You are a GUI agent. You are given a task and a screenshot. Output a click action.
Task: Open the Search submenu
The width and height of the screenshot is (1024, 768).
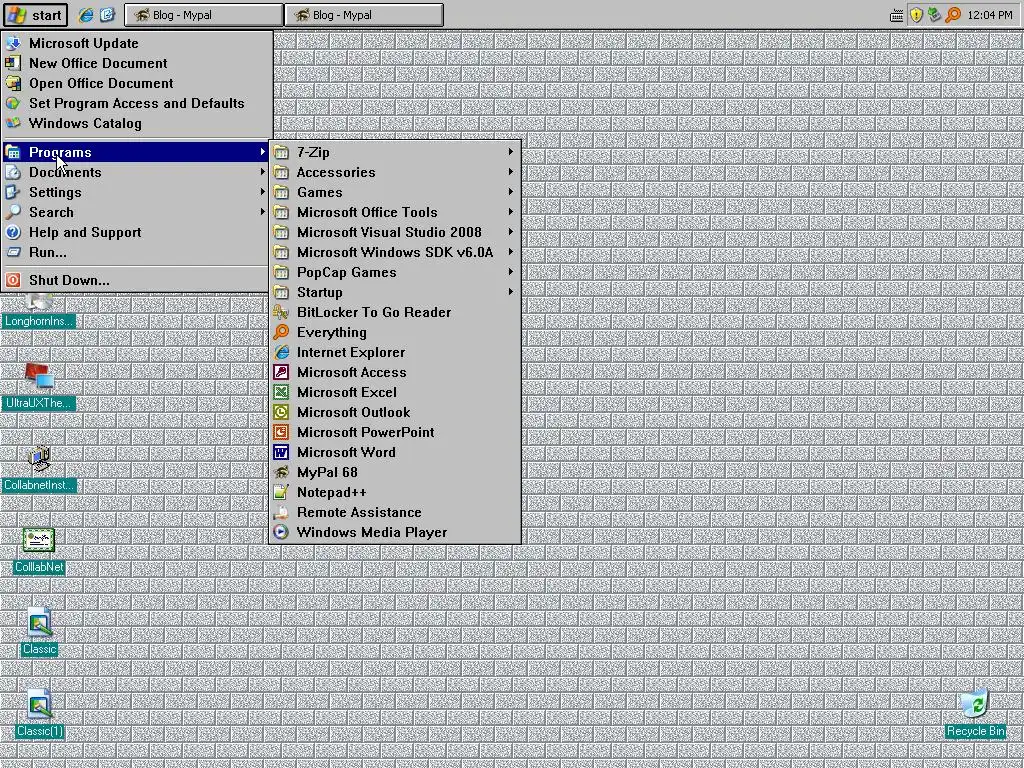(136, 212)
